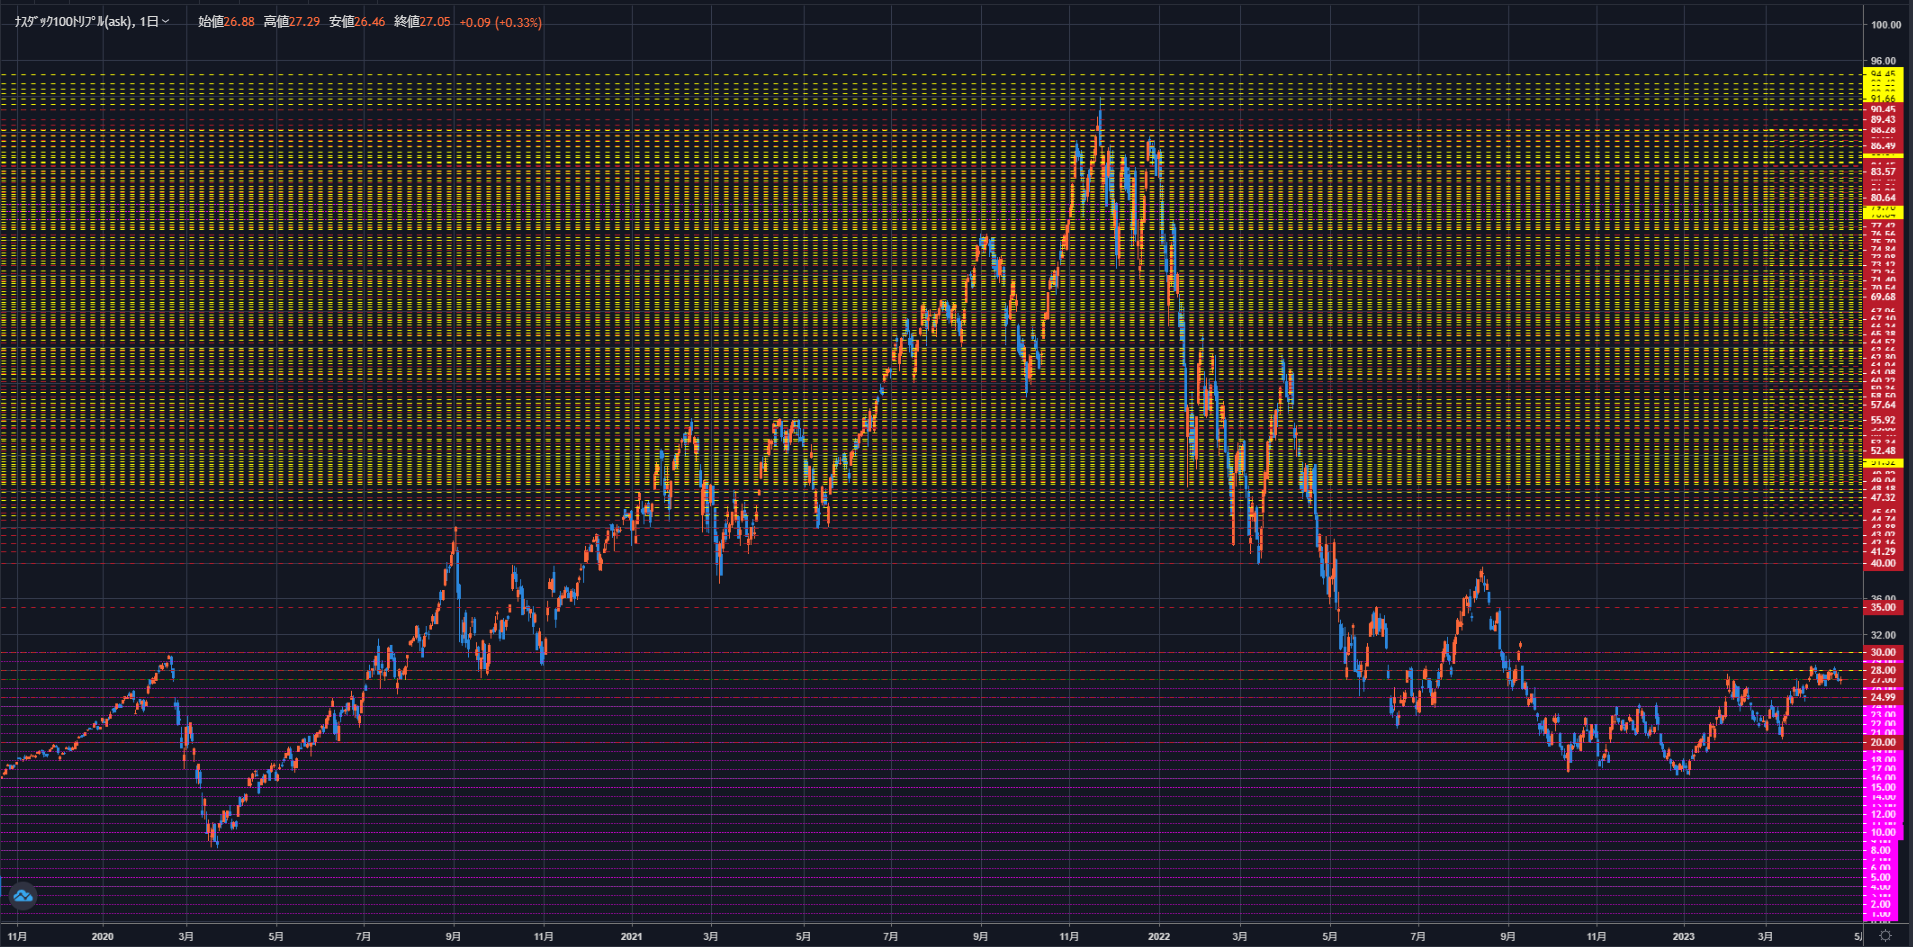Image resolution: width=1913 pixels, height=947 pixels.
Task: Select the 69.68 price level label
Action: pos(1883,297)
